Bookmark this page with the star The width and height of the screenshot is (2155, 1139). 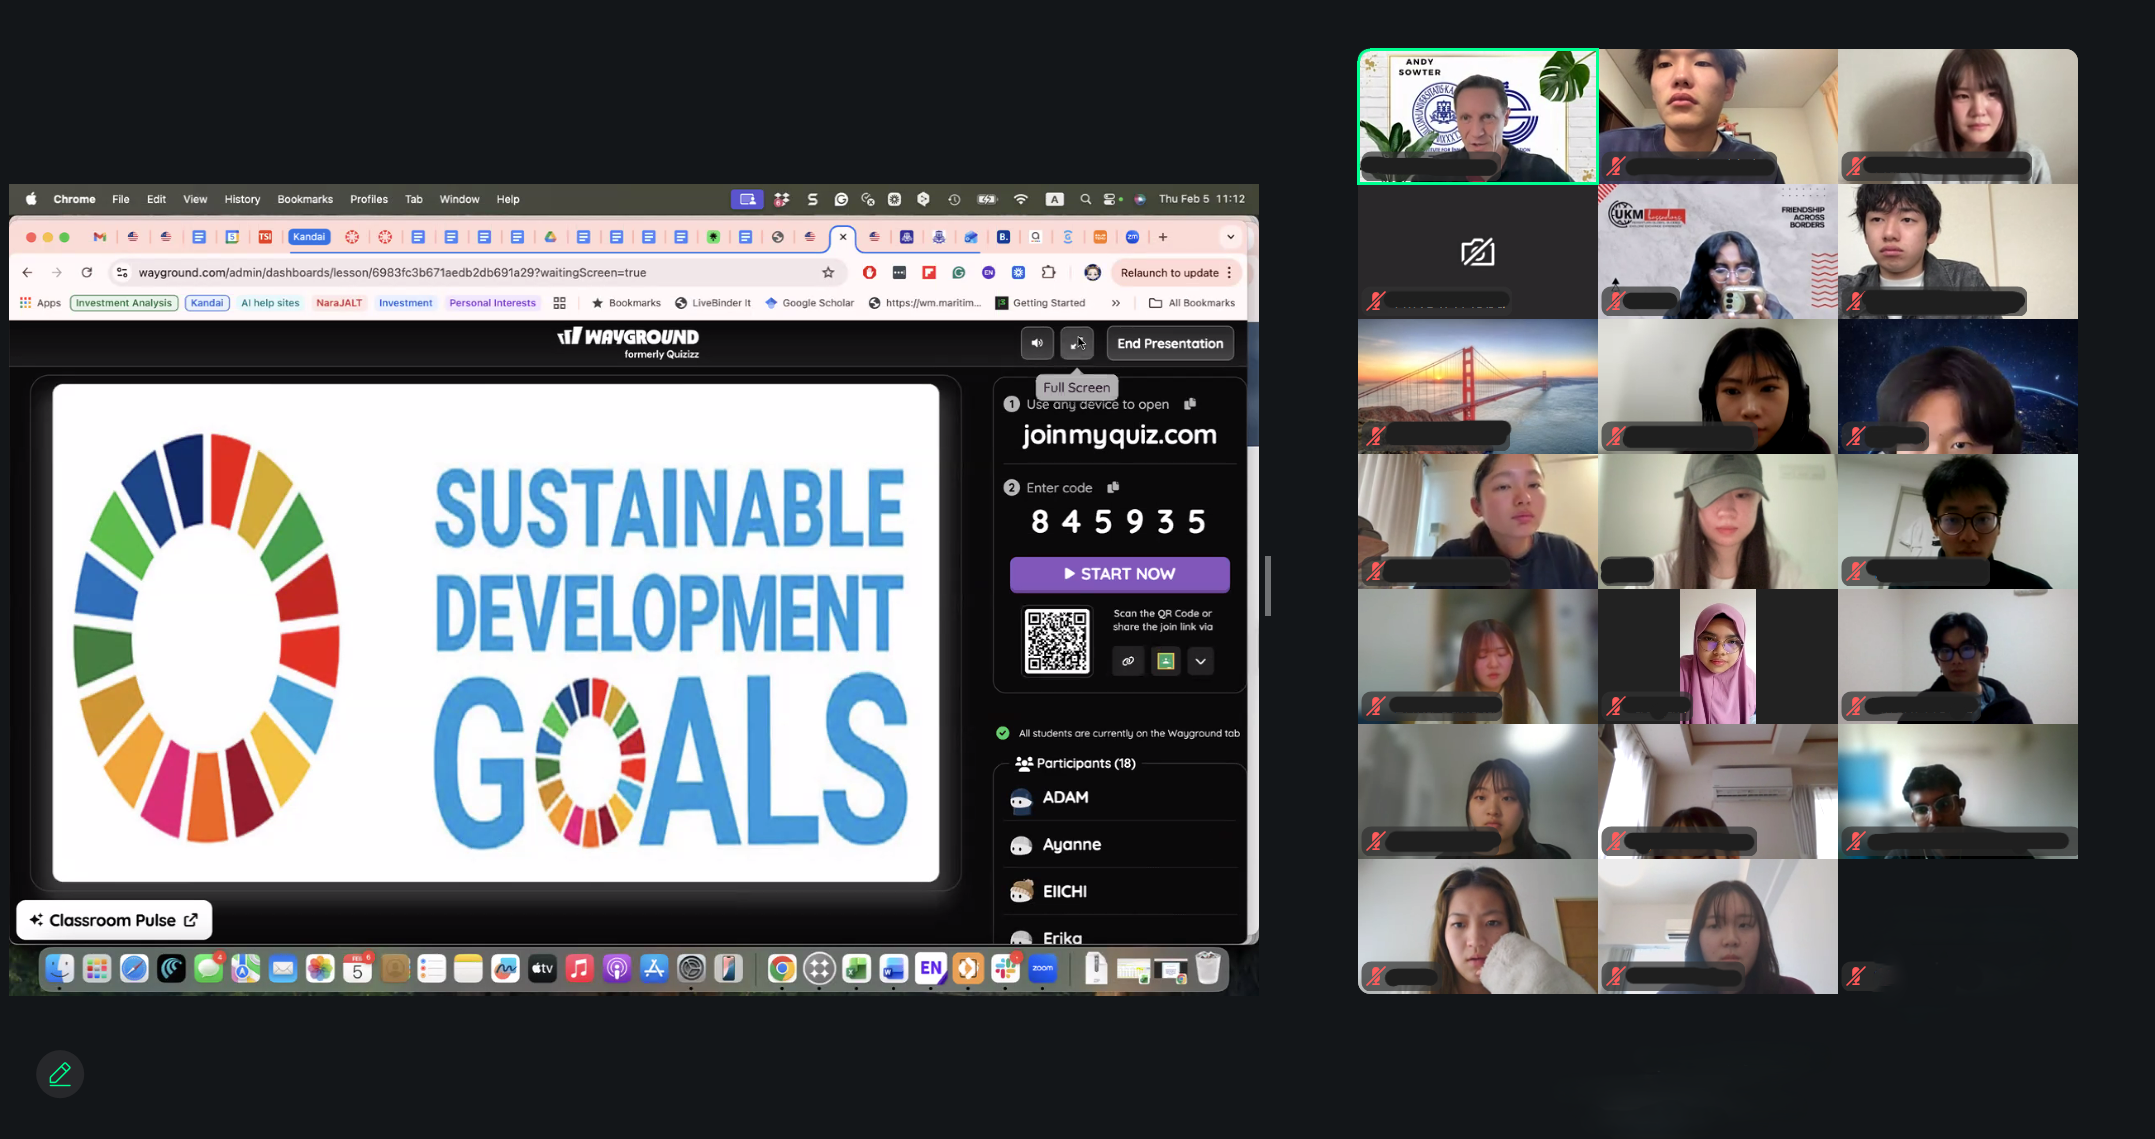[x=828, y=272]
